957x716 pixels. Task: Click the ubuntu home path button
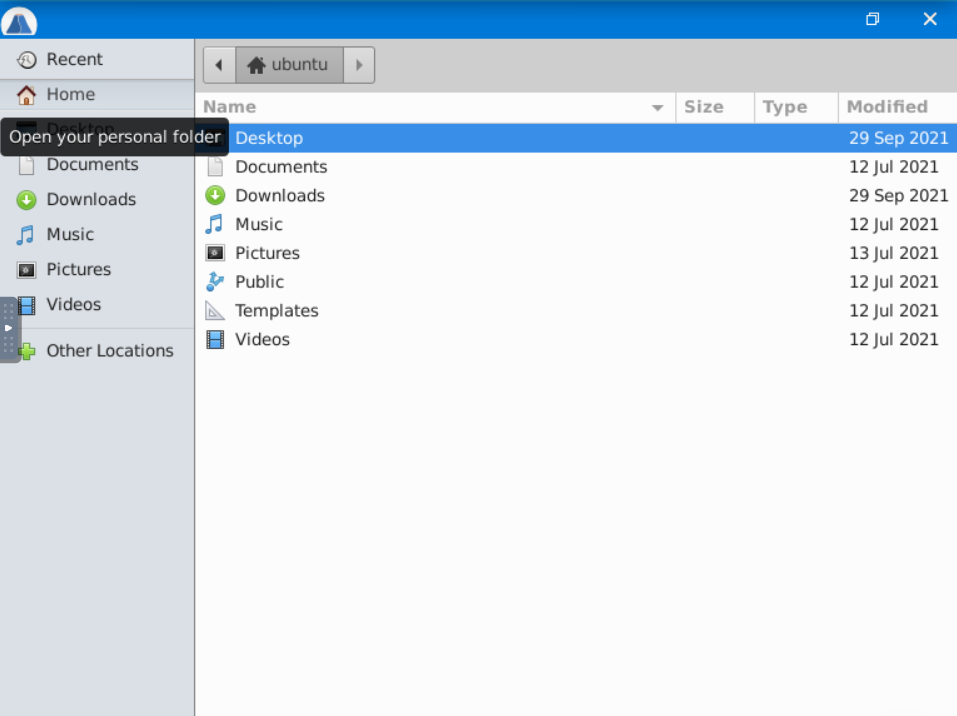coord(289,65)
